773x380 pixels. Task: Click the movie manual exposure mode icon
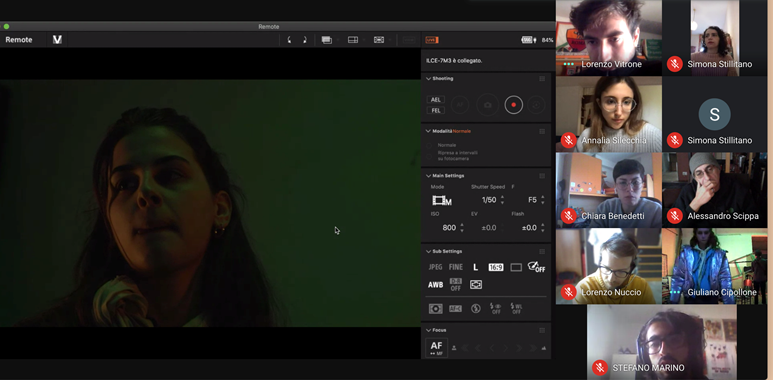[442, 201]
